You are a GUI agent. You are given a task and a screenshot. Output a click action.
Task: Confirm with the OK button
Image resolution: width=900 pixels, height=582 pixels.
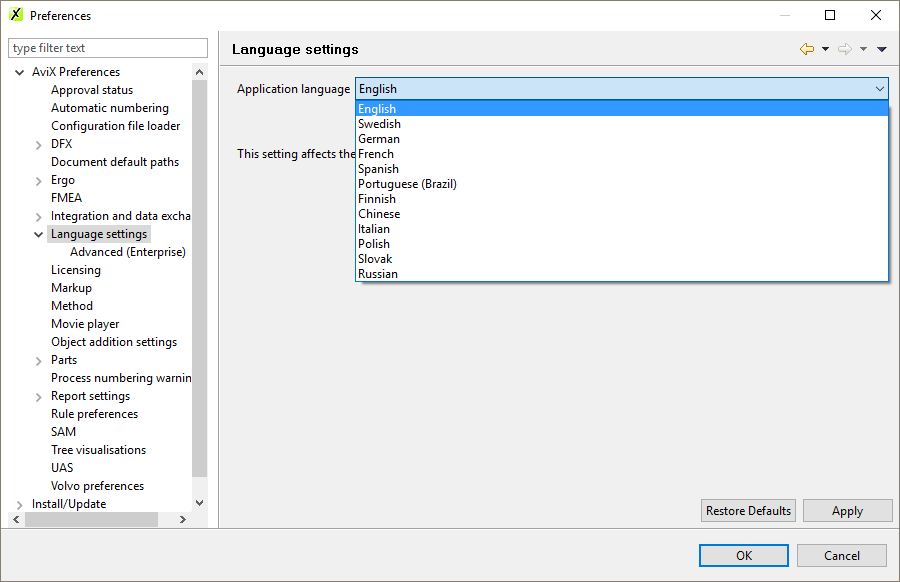pyautogui.click(x=744, y=556)
